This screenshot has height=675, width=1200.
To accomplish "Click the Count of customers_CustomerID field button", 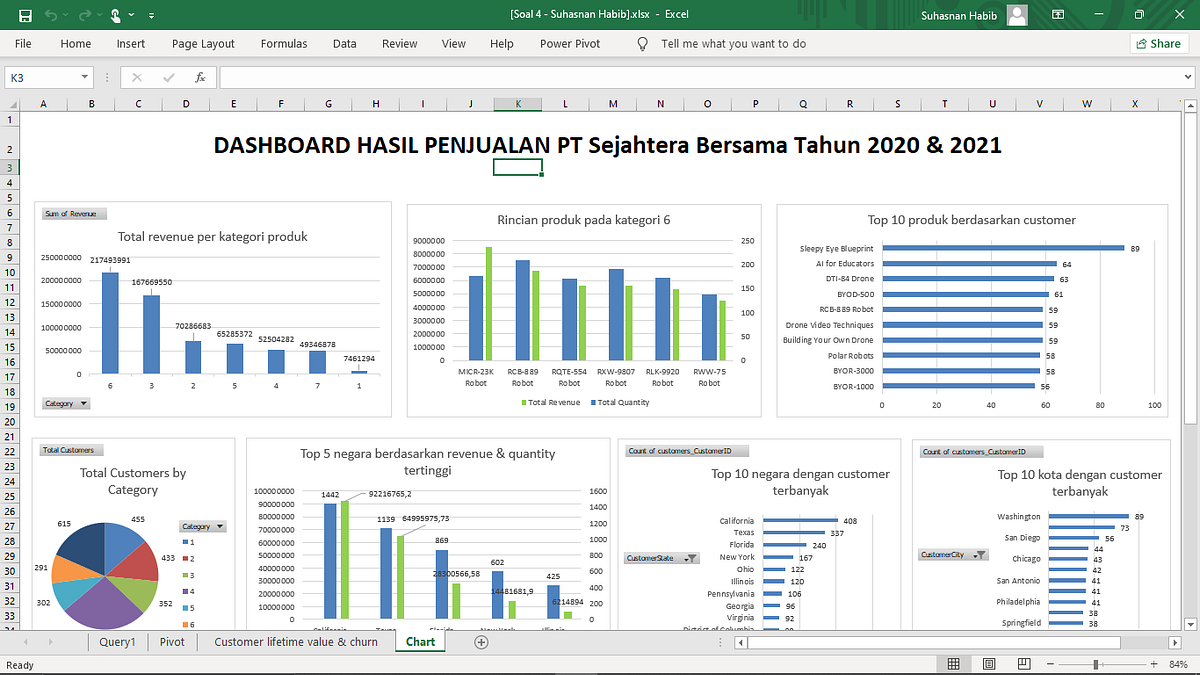I will click(x=686, y=451).
